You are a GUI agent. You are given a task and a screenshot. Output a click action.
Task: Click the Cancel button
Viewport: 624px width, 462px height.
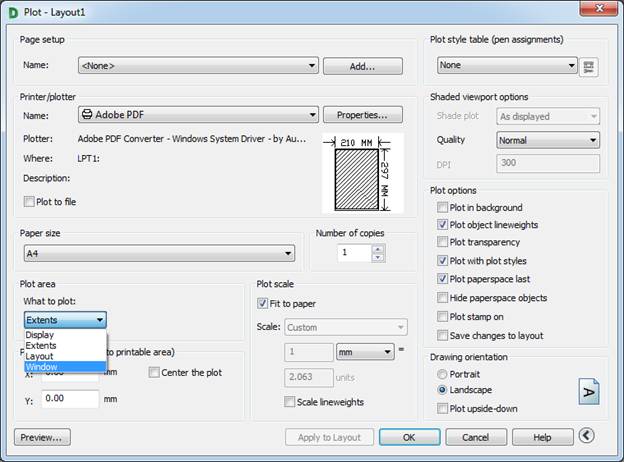(x=476, y=437)
